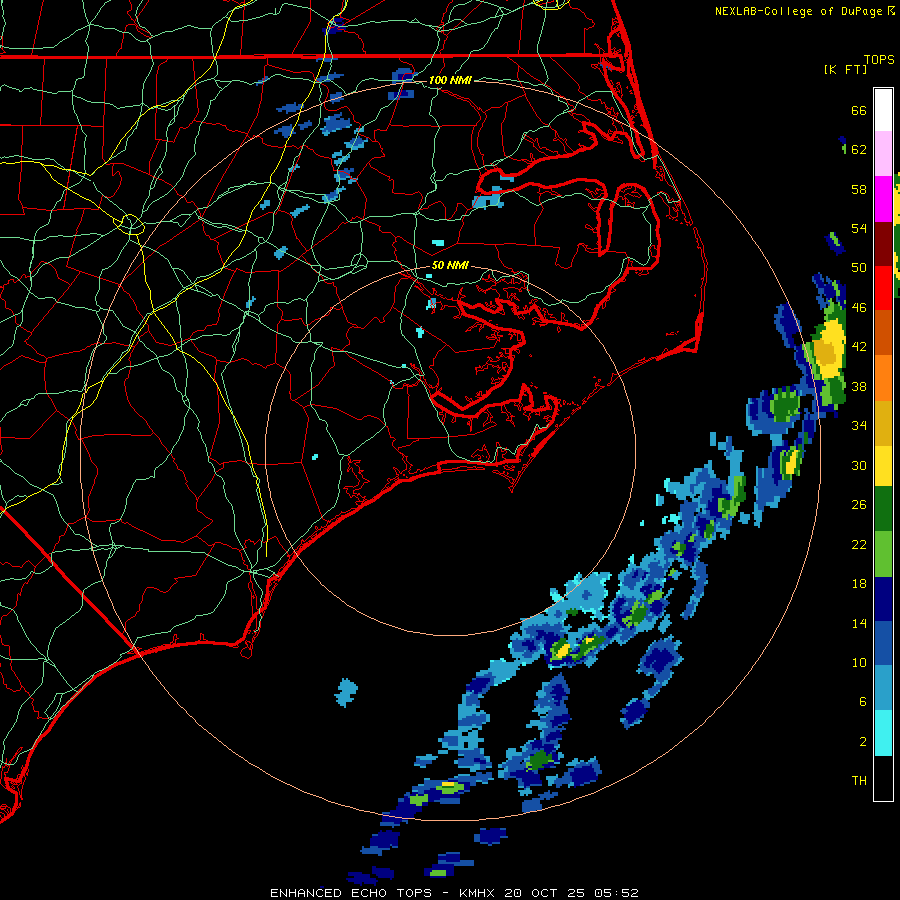
Task: Choose the navy blue legend swatch
Action: pyautogui.click(x=883, y=599)
